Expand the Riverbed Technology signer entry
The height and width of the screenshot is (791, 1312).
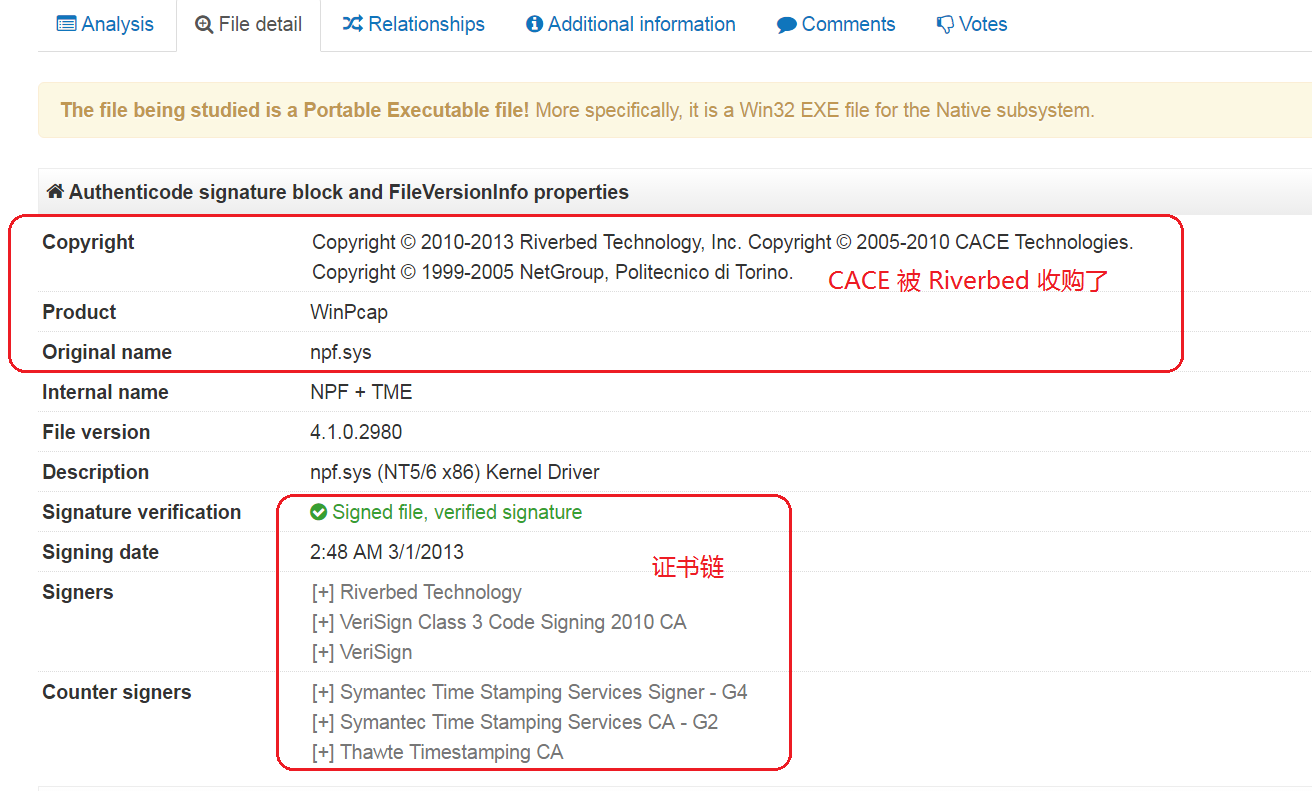pyautogui.click(x=322, y=592)
